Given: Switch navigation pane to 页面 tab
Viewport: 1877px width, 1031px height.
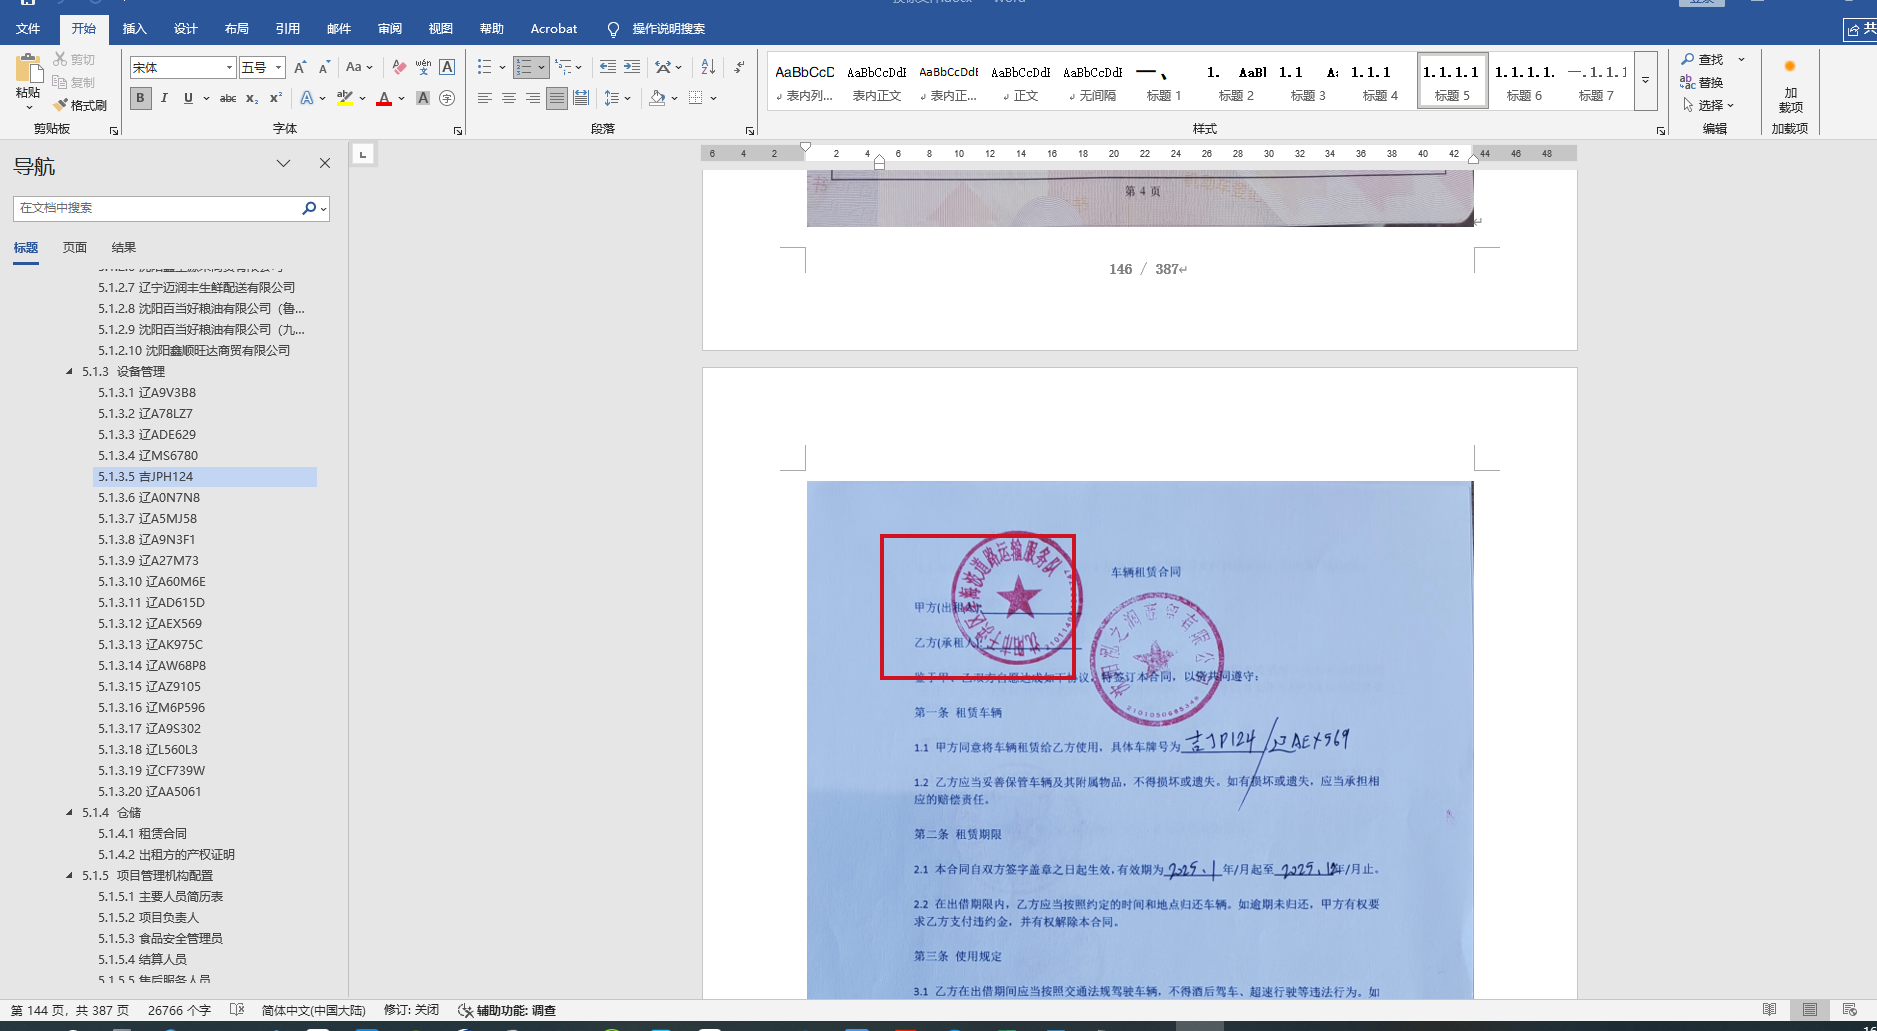Looking at the screenshot, I should pos(75,248).
